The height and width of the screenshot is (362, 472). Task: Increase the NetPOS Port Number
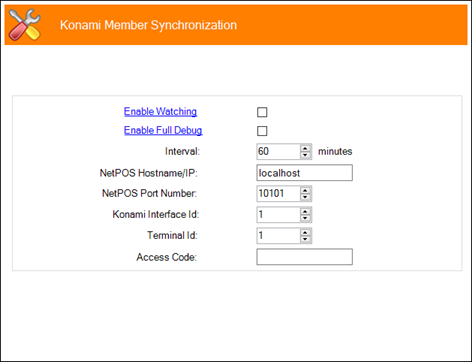point(305,190)
